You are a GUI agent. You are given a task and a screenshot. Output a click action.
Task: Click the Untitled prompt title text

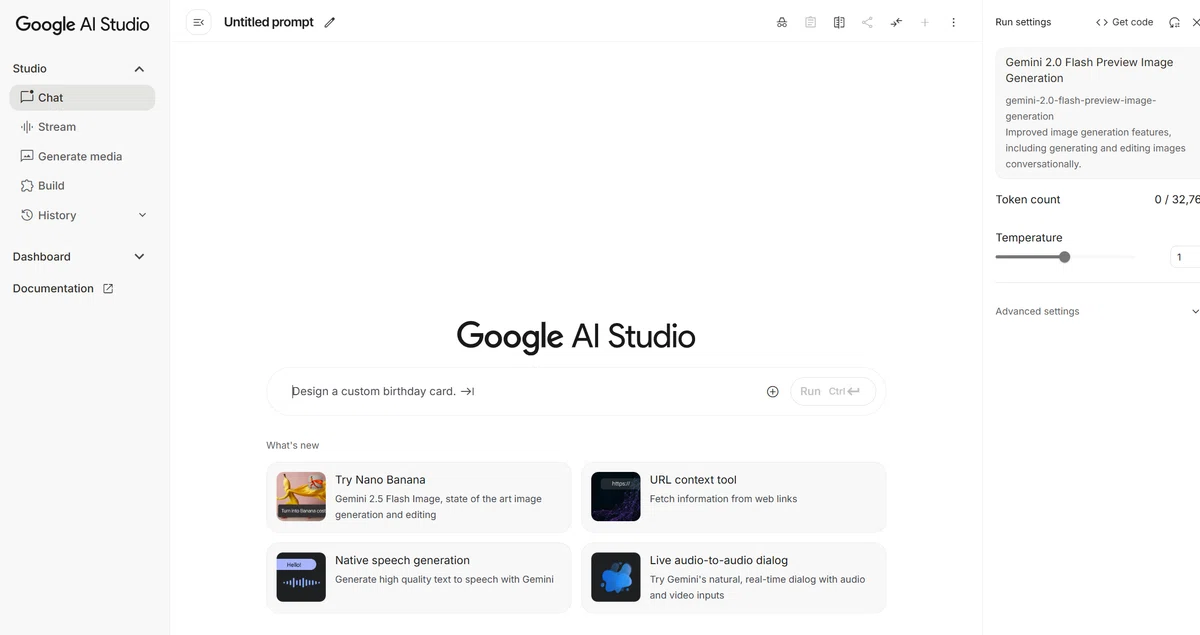(x=269, y=22)
